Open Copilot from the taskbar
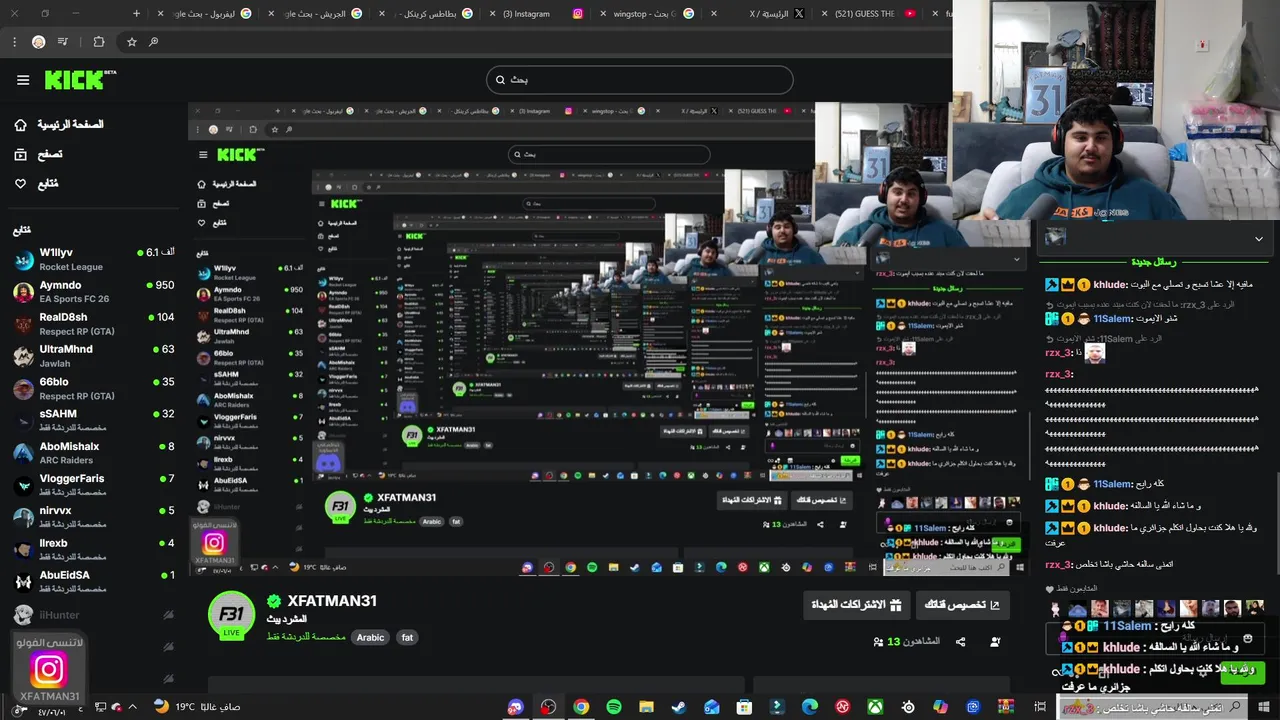 (940, 707)
